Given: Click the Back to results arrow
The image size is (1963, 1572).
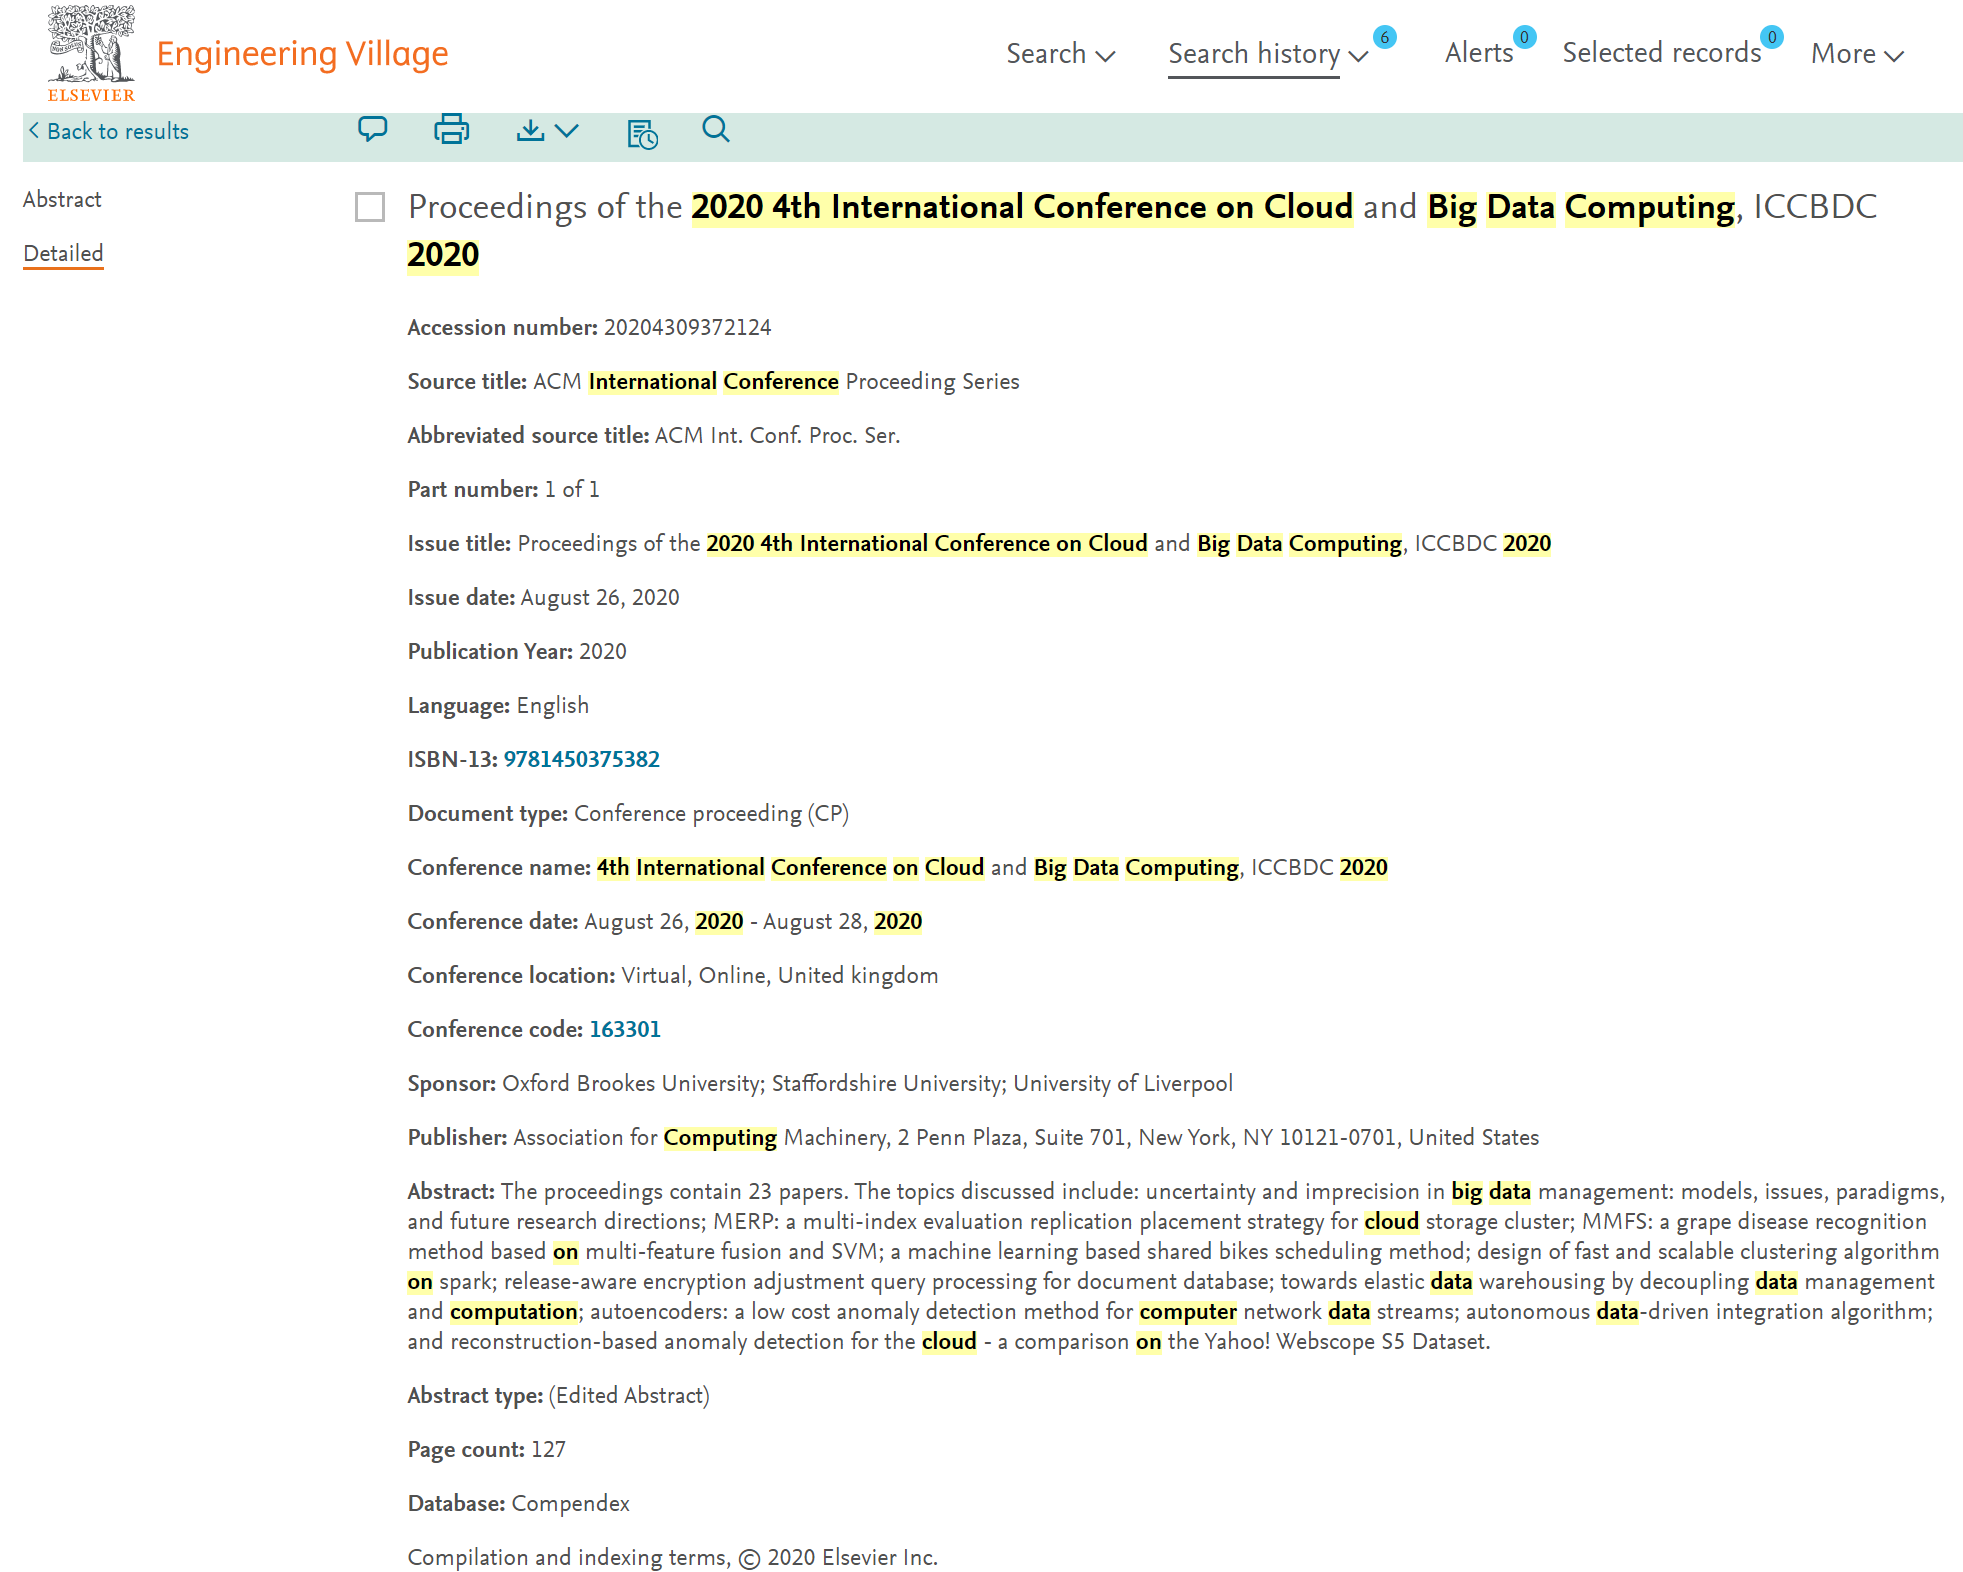Looking at the screenshot, I should click(34, 131).
